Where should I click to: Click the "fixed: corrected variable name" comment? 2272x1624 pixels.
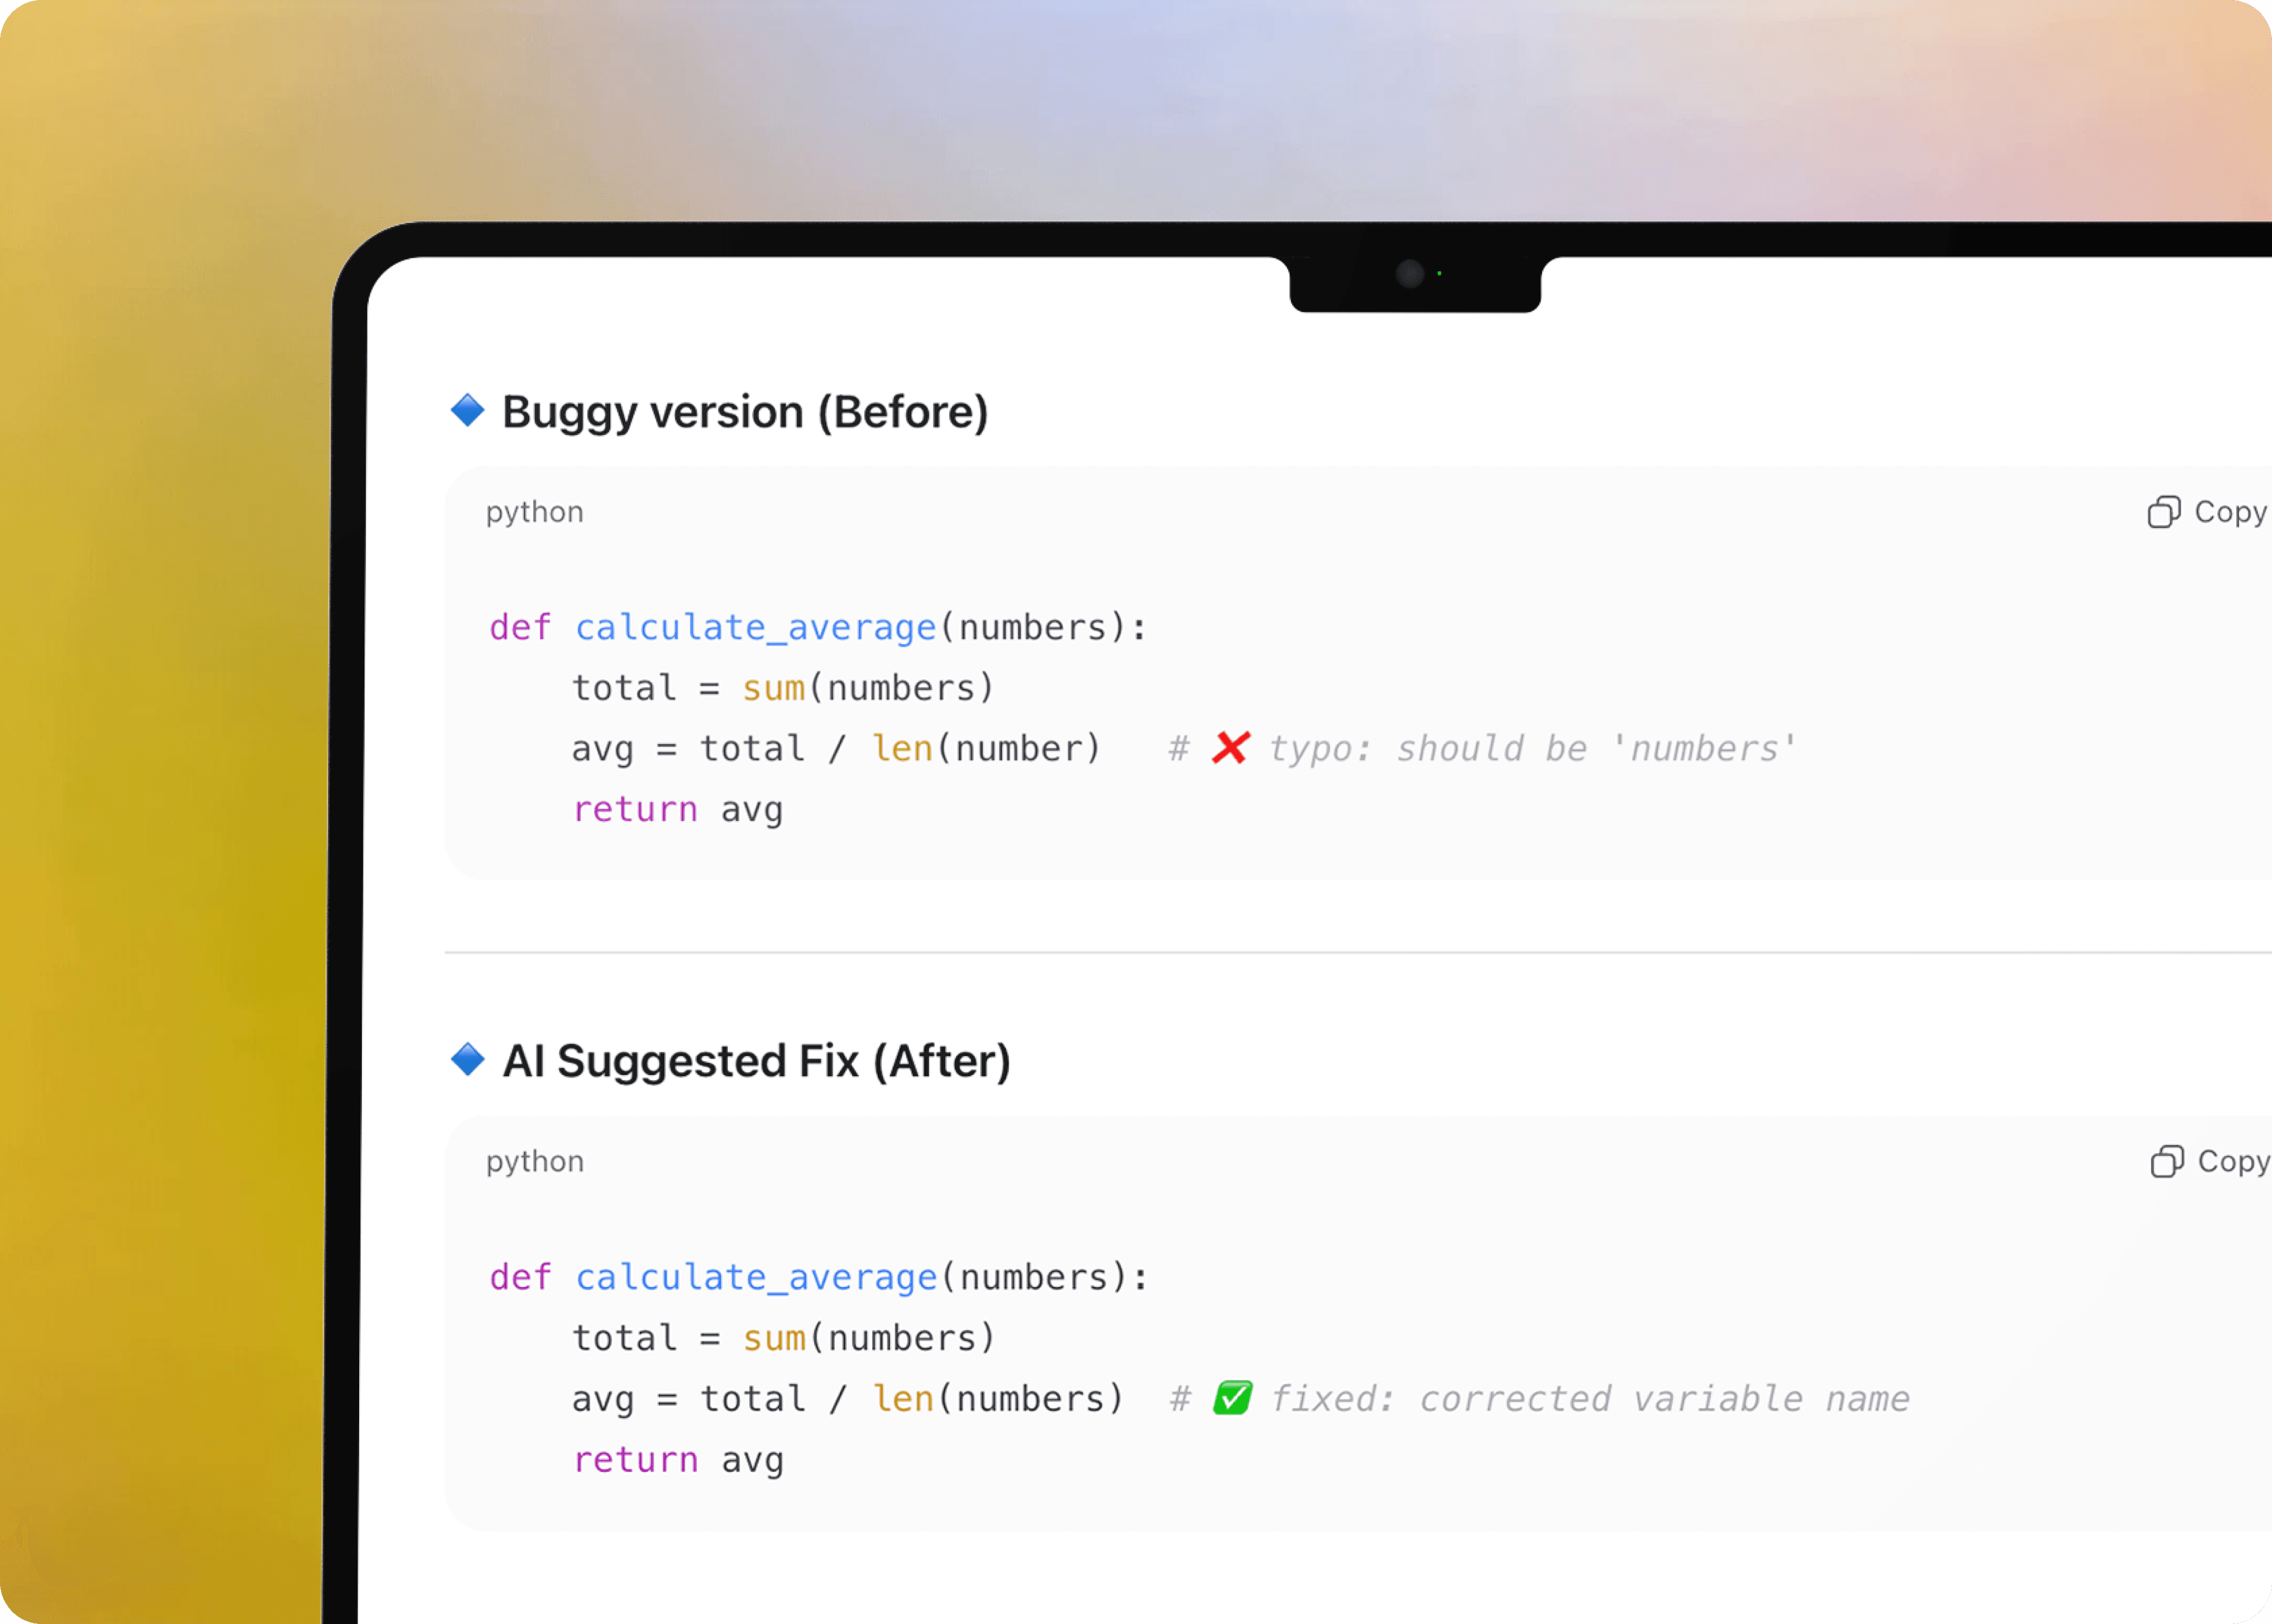pos(1590,1399)
